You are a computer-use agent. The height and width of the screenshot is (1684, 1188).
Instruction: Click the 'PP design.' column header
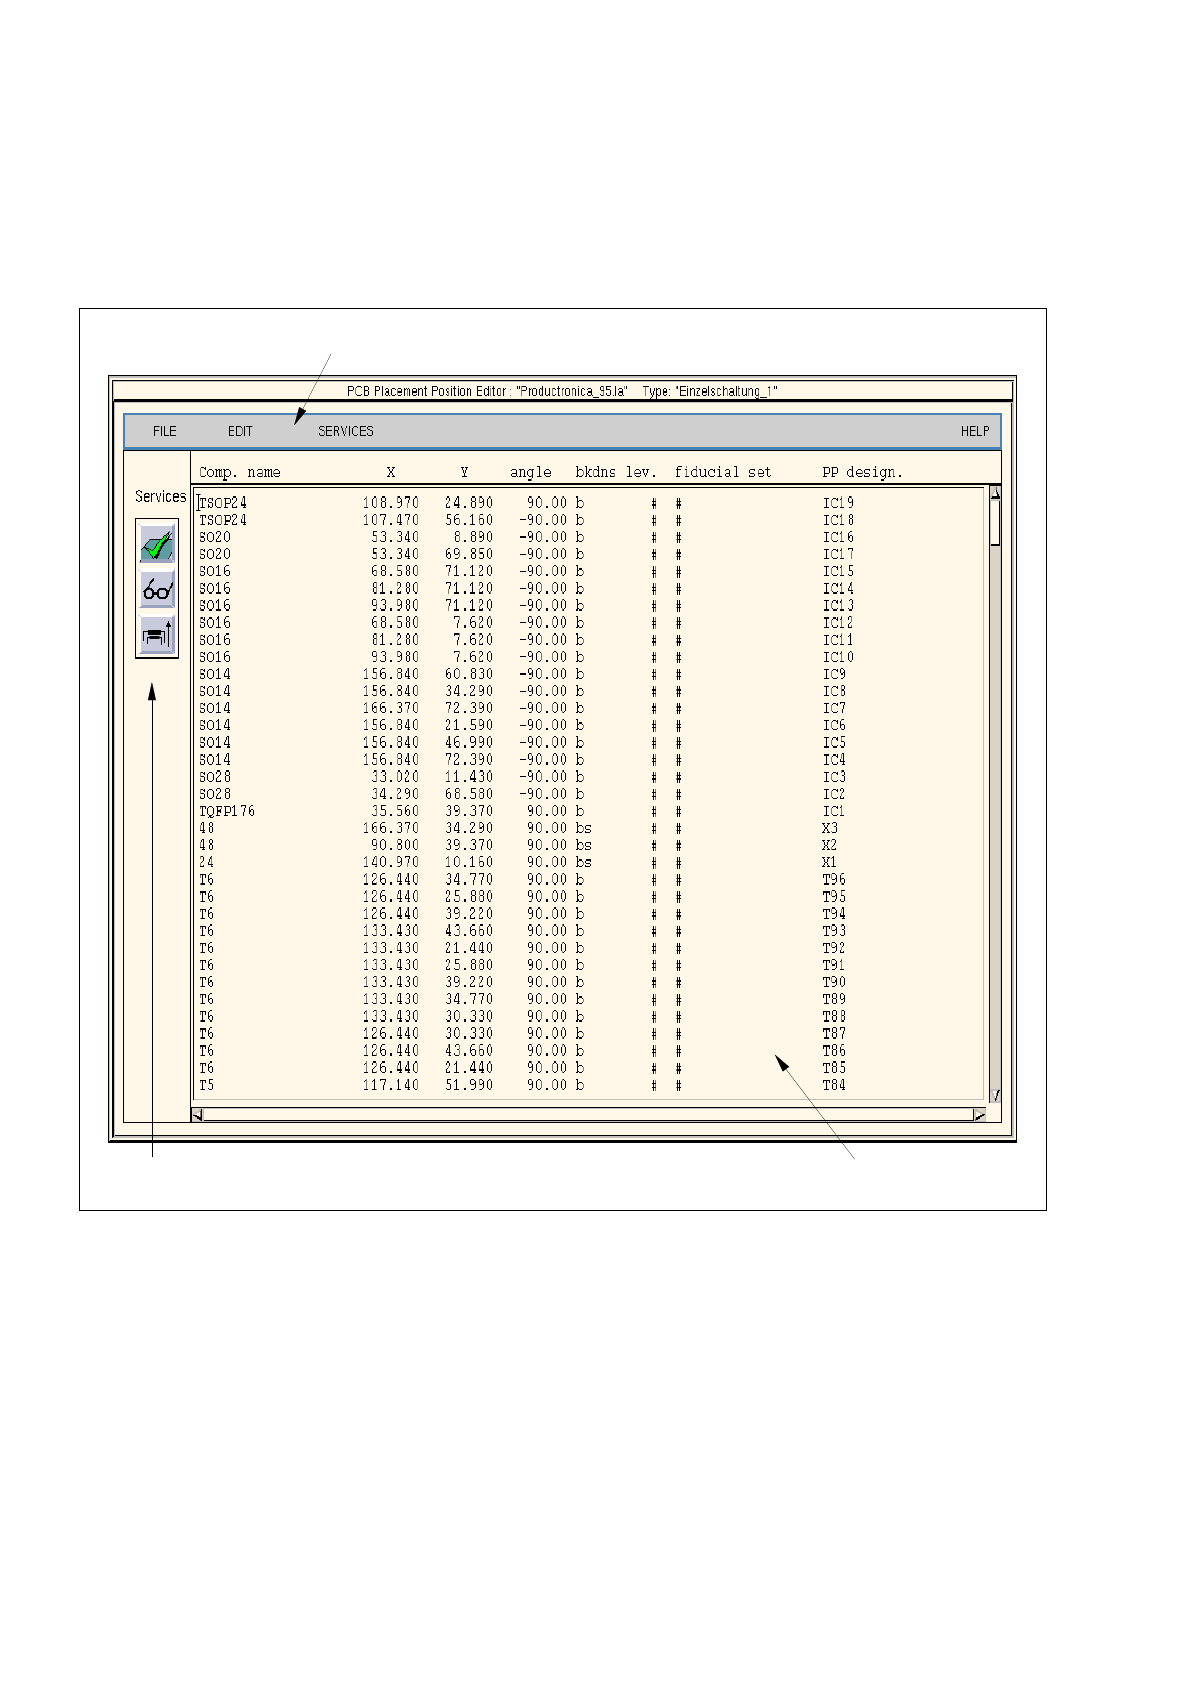tap(862, 472)
